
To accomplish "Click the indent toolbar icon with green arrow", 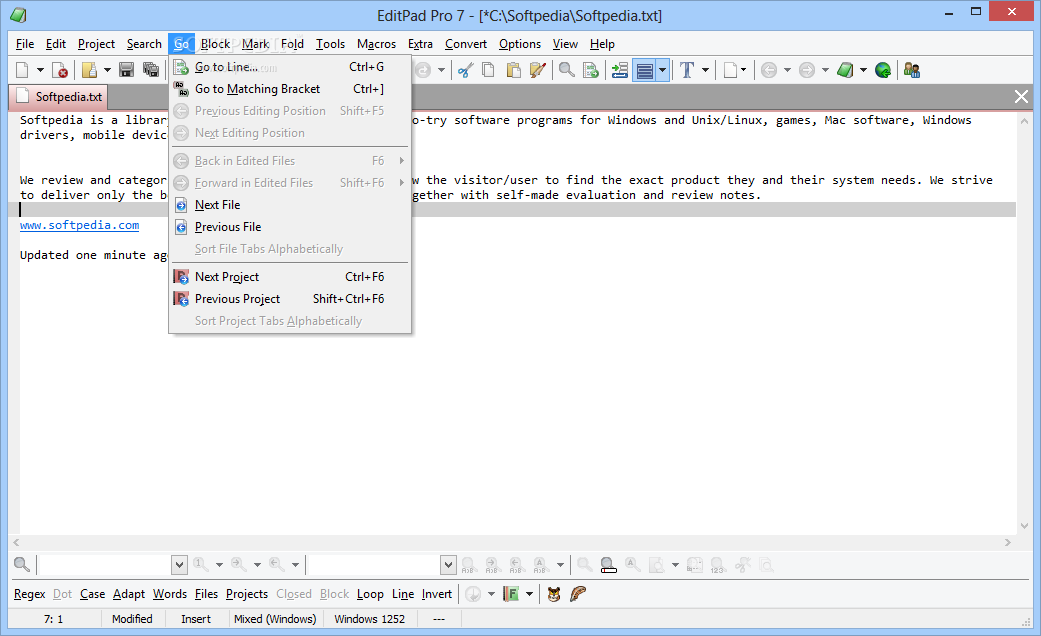I will click(x=619, y=70).
